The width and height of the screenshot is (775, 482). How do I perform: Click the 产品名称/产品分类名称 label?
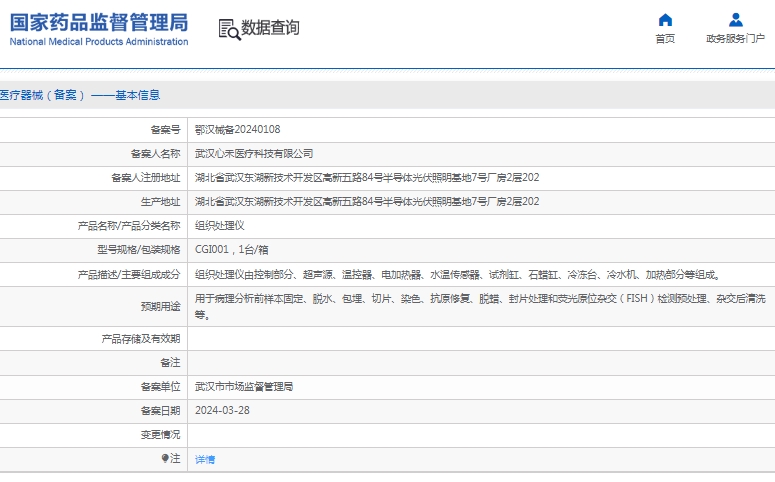click(x=129, y=226)
